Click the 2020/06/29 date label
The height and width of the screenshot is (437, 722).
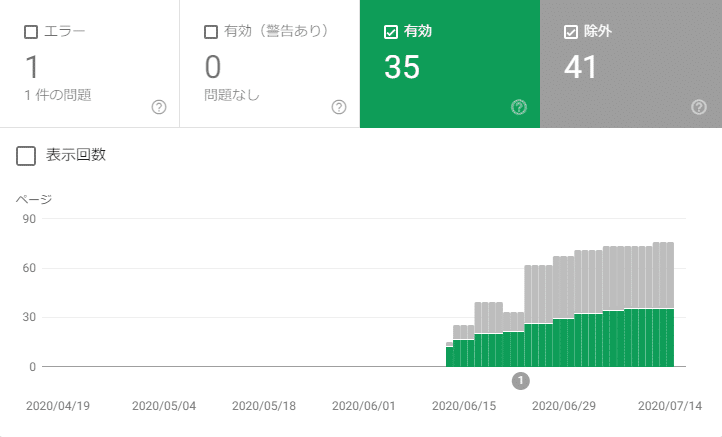[x=564, y=406]
